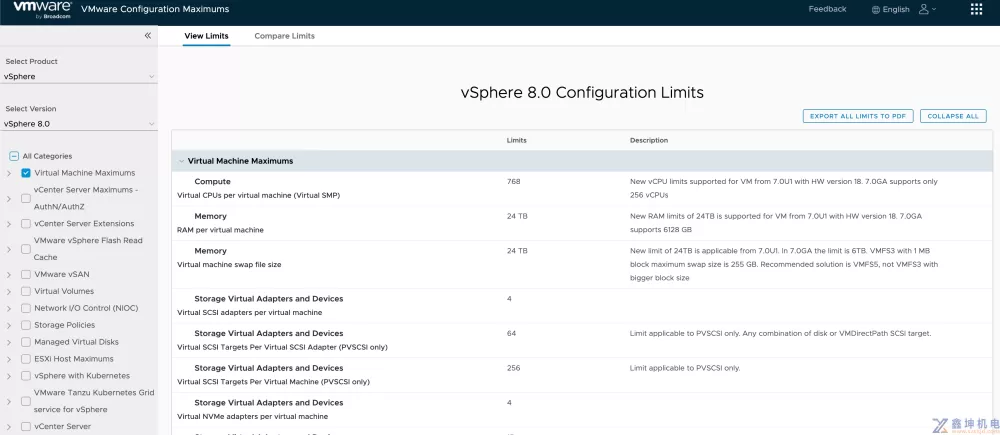This screenshot has width=1000, height=435.
Task: Expand the vCenter Server Extensions tree arrow
Action: click(x=8, y=224)
